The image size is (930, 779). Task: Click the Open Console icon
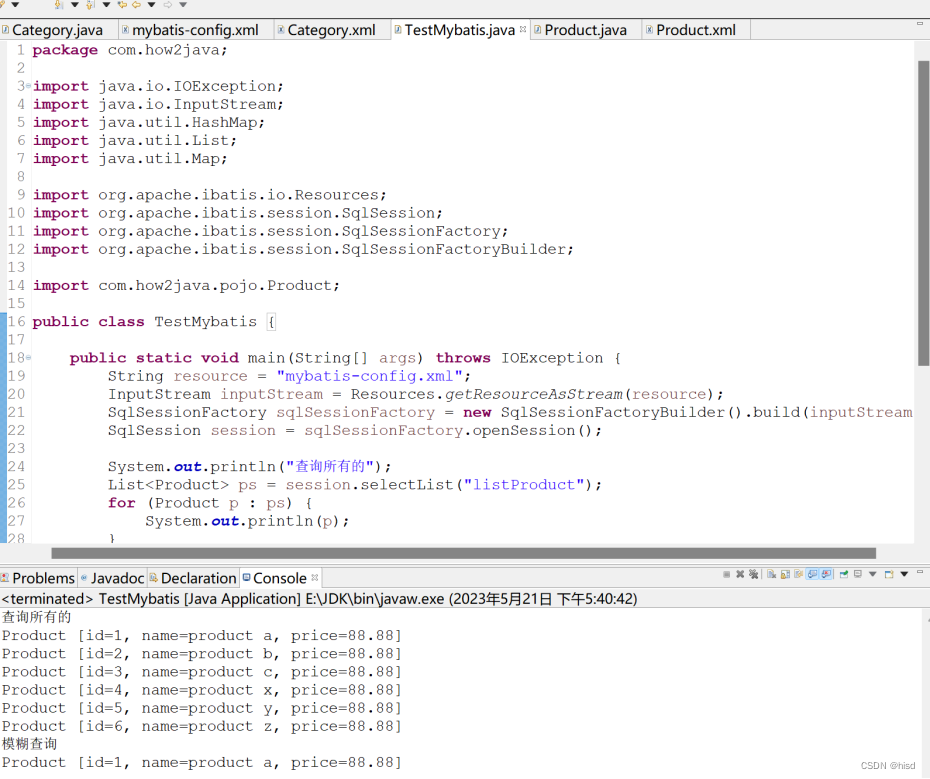[x=889, y=574]
